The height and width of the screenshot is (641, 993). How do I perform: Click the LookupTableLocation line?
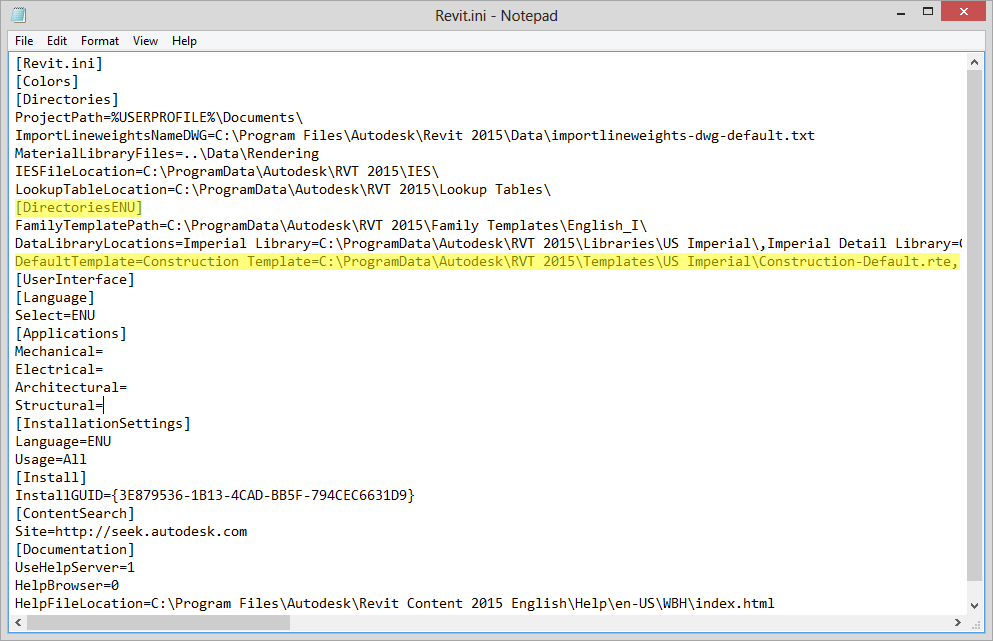[283, 189]
